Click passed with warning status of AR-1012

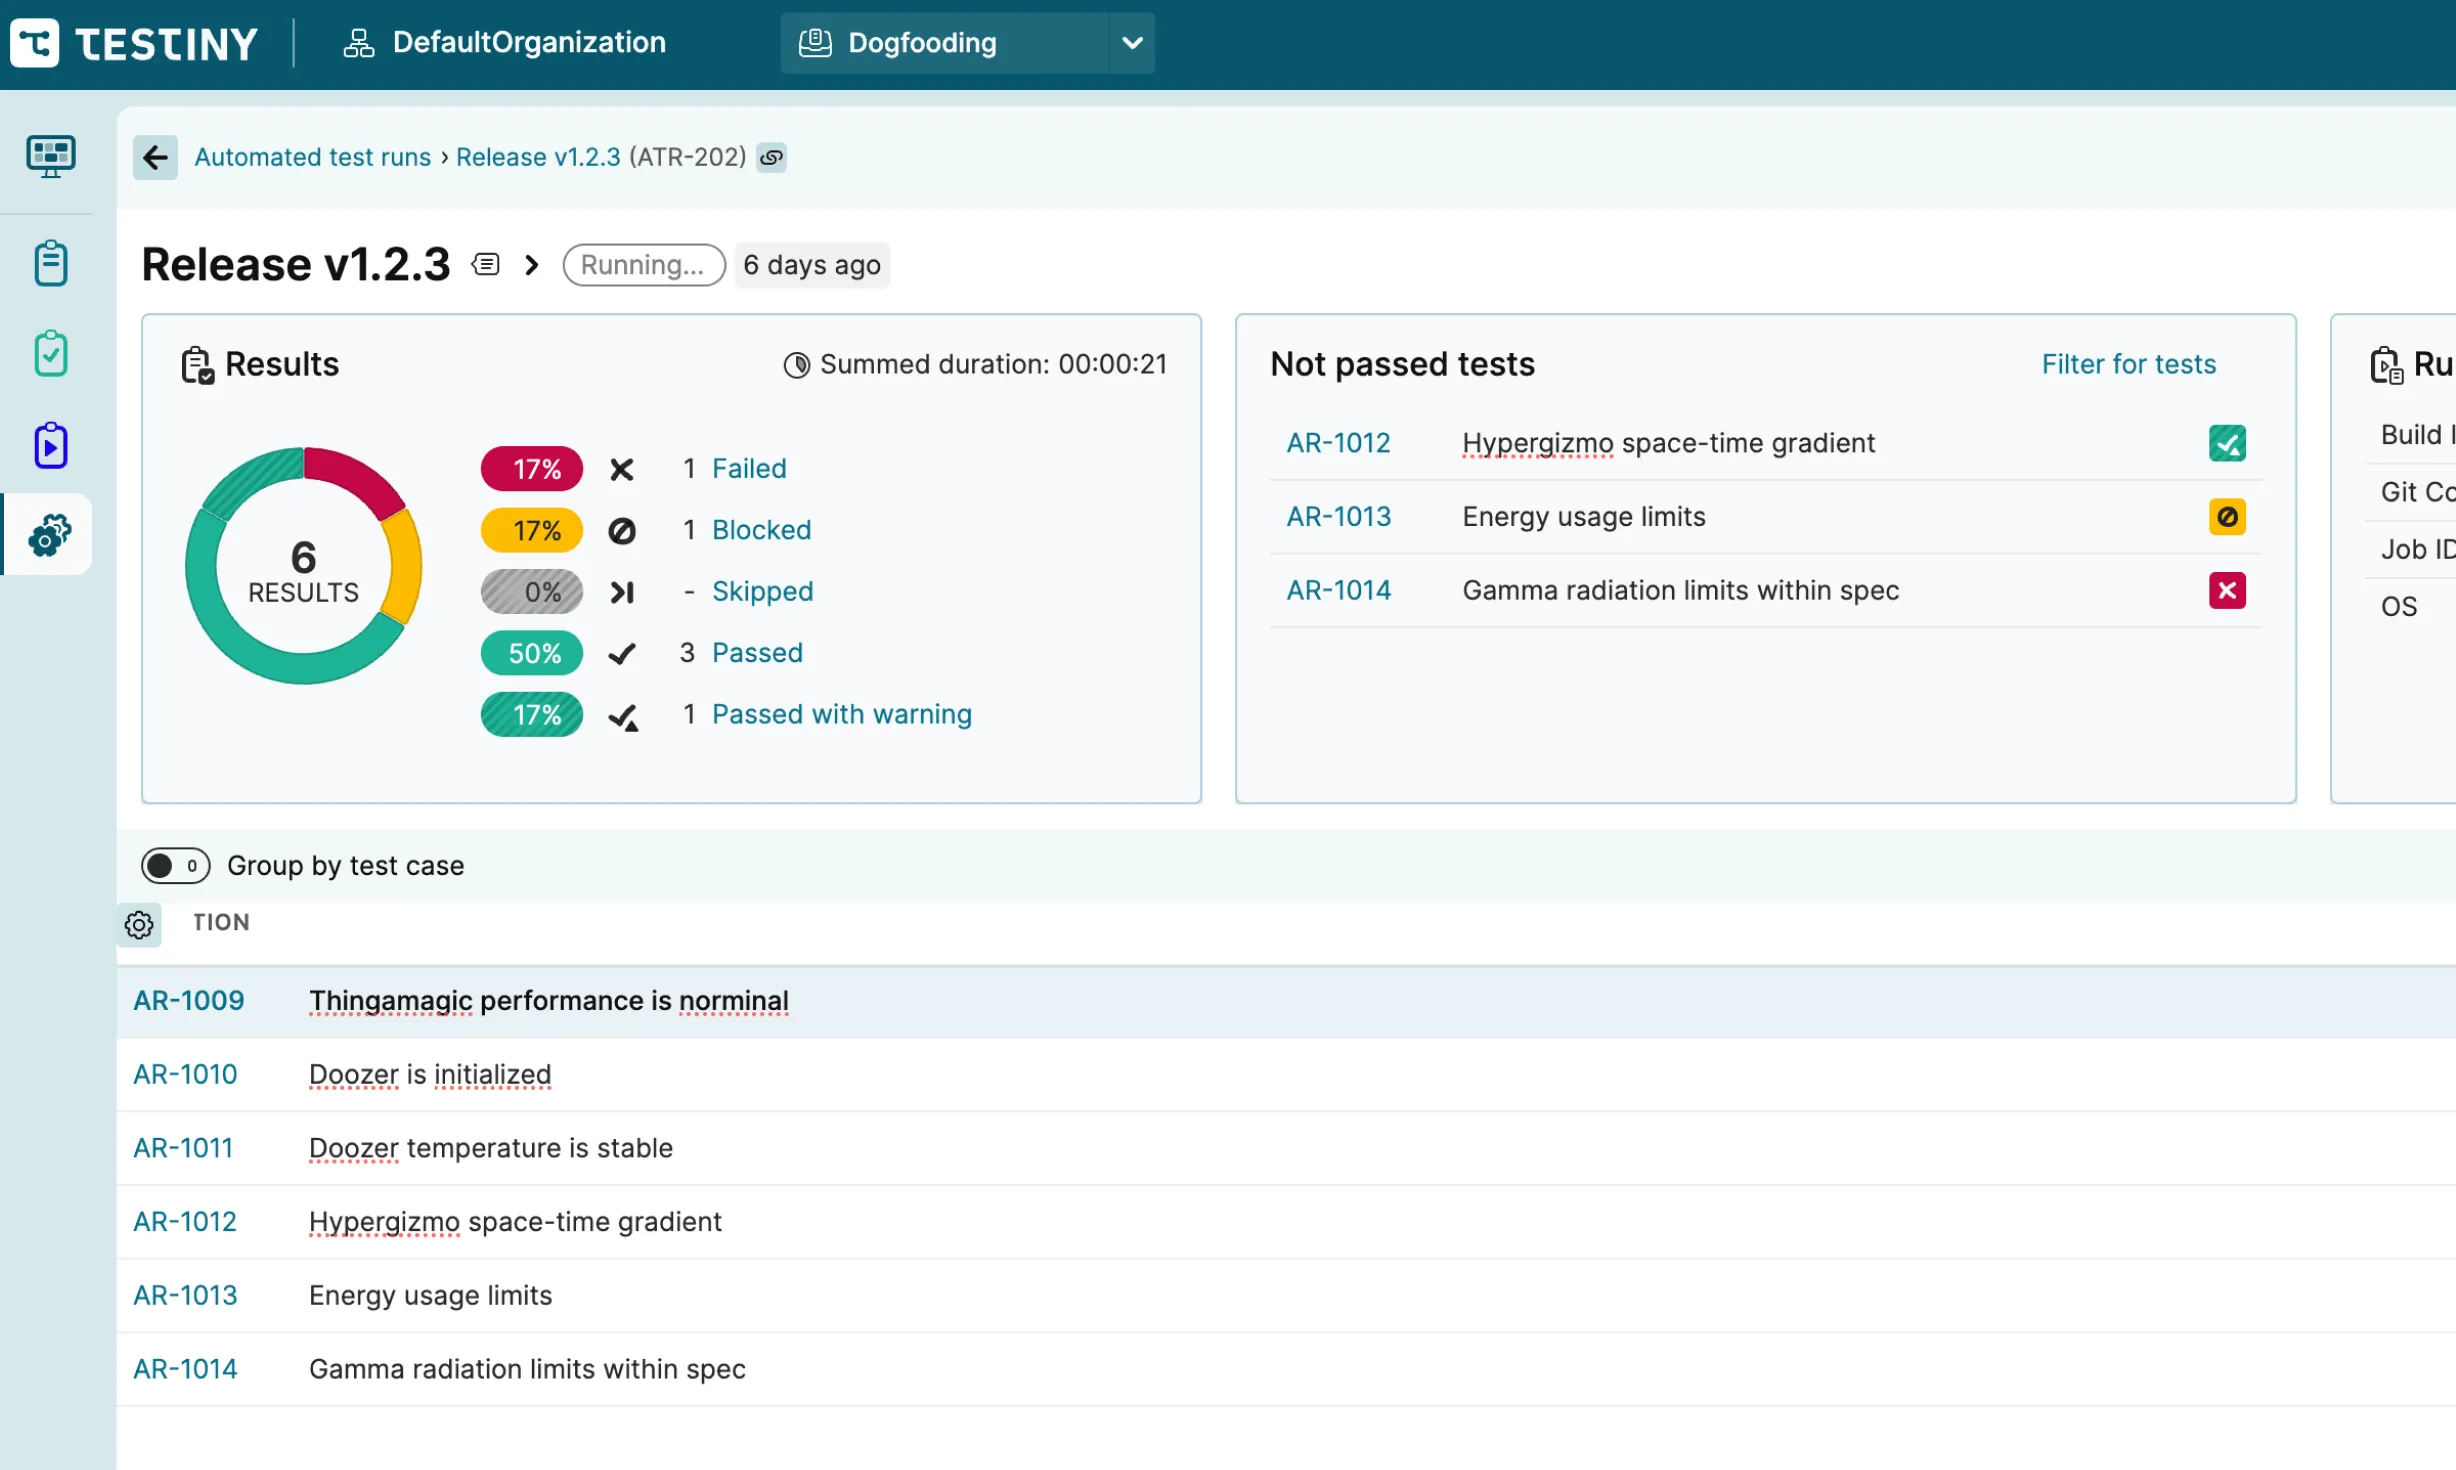pos(2226,443)
